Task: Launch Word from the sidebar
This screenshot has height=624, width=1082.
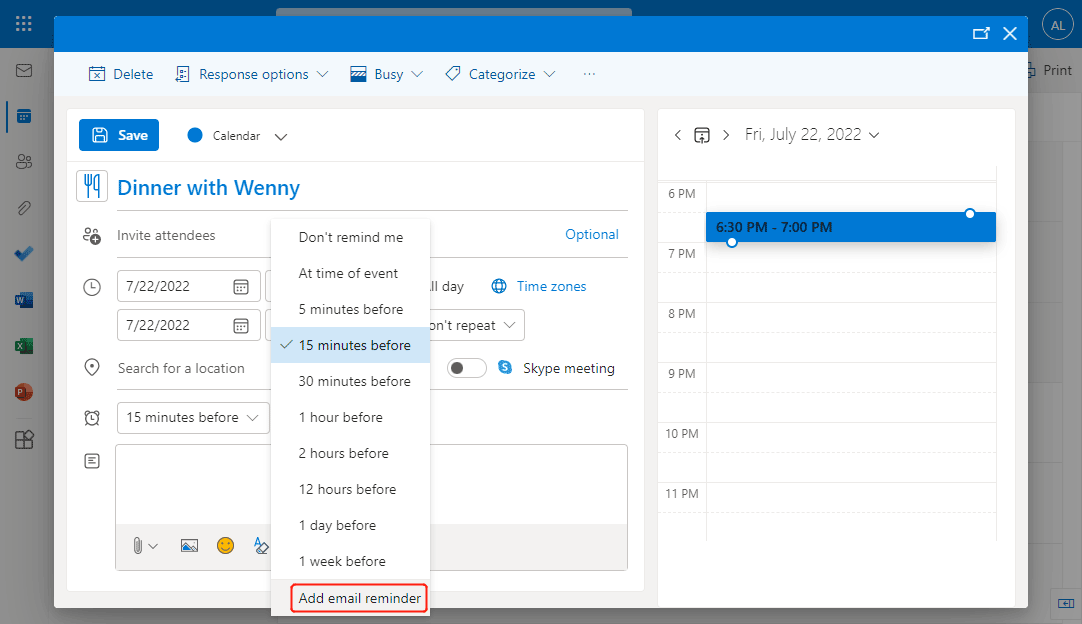Action: coord(24,299)
